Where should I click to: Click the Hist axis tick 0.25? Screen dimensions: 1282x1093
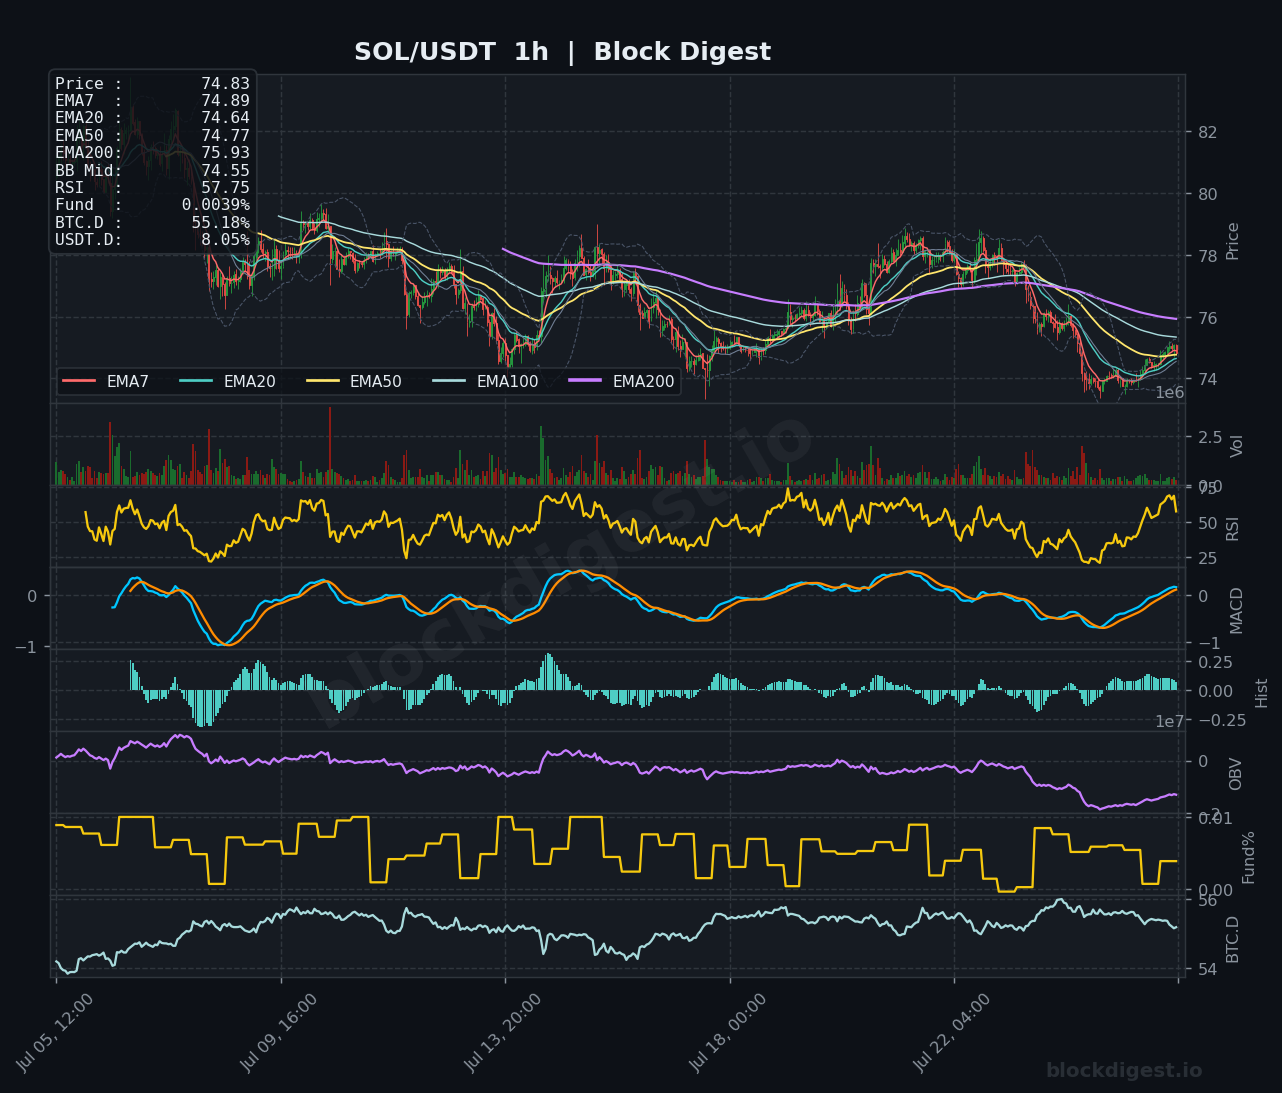[1215, 663]
